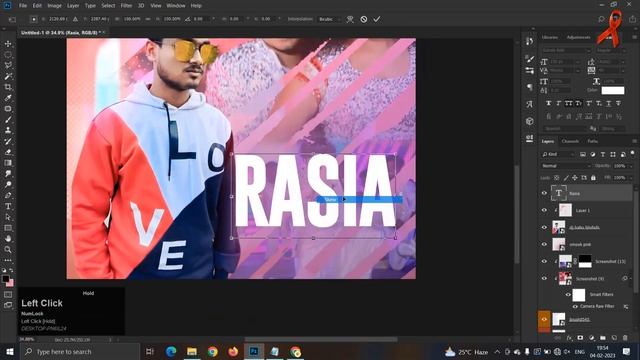The height and width of the screenshot is (360, 640).
Task: Hide the Screenshot (13) layer
Action: coord(544,261)
